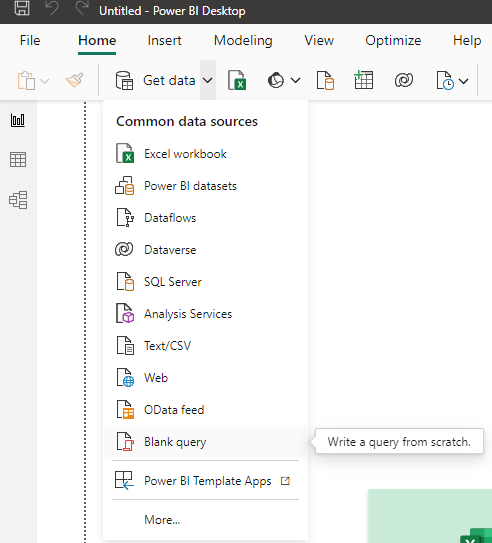Click the Dataverse swirl ribbon icon

pyautogui.click(x=404, y=80)
